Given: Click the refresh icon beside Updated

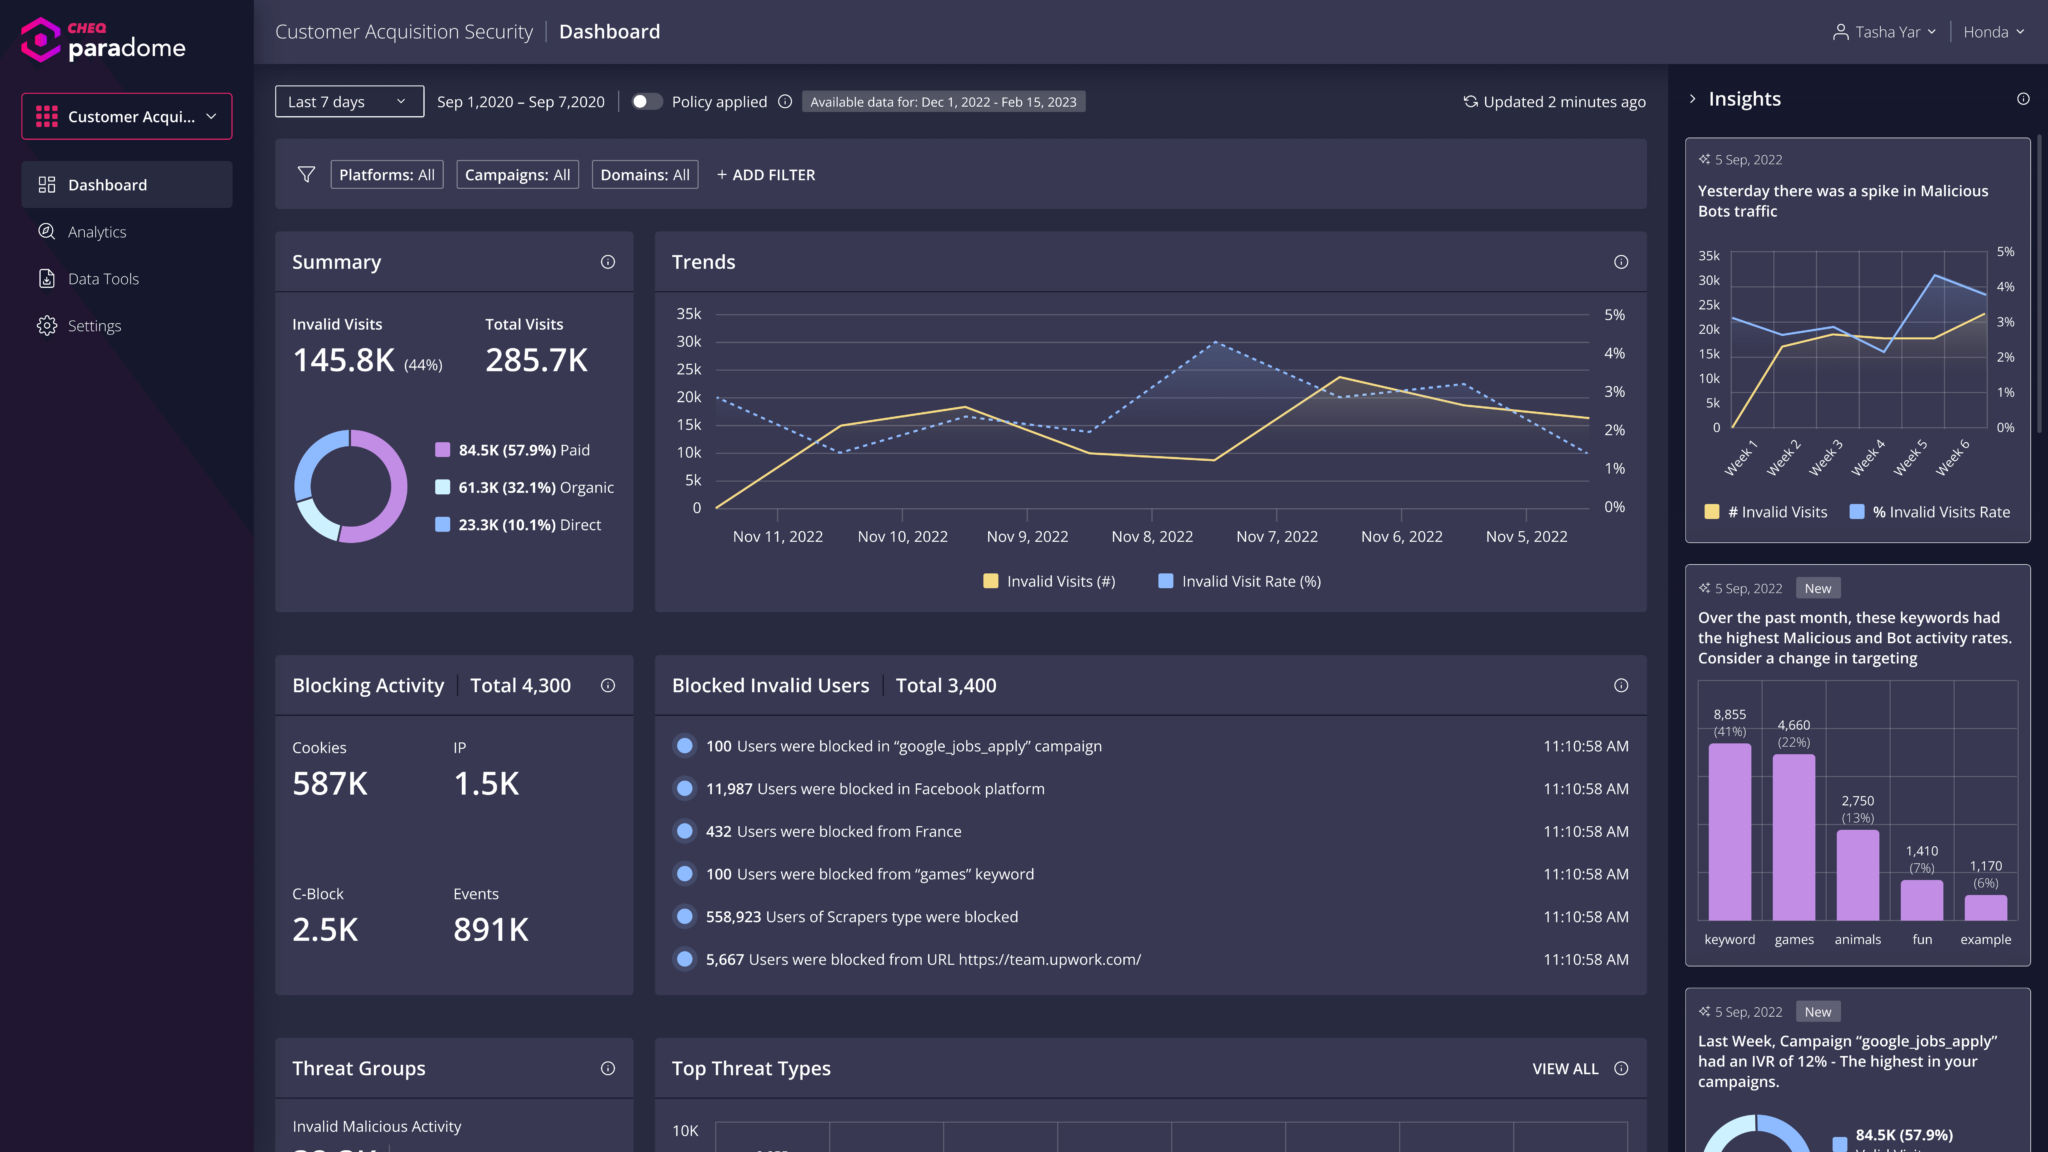Looking at the screenshot, I should (x=1470, y=102).
